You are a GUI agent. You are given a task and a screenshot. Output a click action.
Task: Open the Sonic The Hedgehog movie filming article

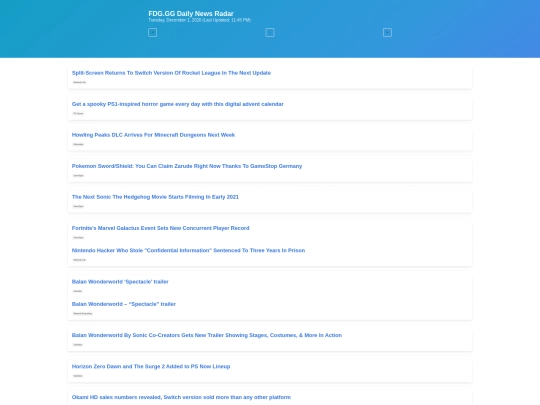(155, 197)
